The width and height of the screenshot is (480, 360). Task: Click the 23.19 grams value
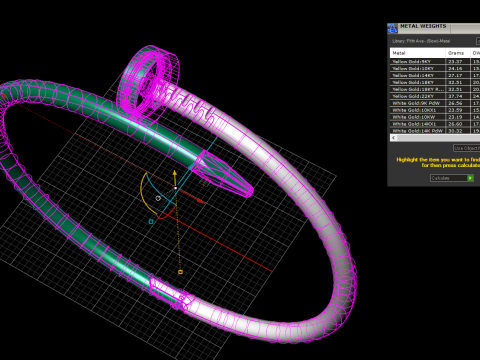tap(455, 117)
